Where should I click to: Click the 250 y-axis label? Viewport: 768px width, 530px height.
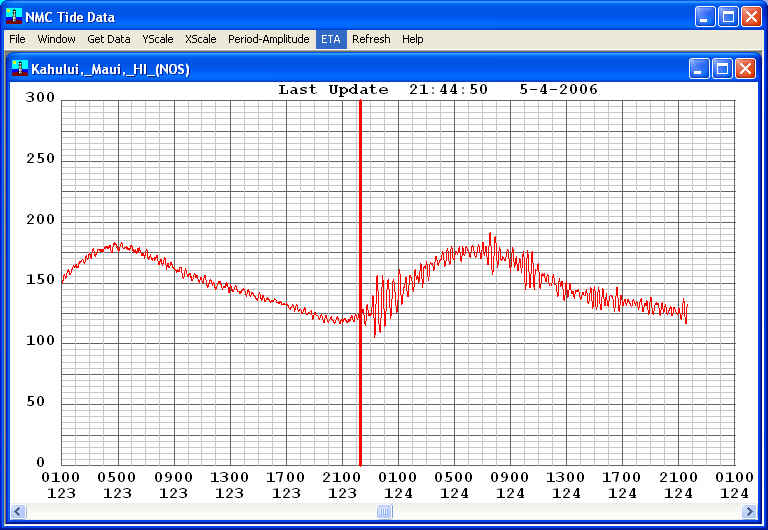[41, 159]
